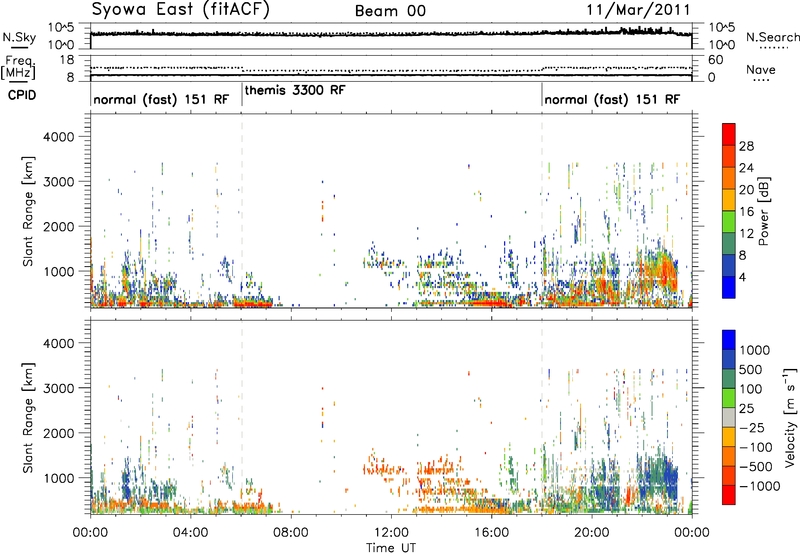Click the '4000' range tick of the power panel

(x=59, y=137)
